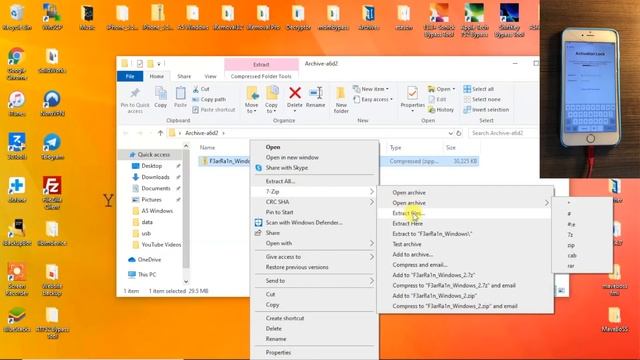
Task: Open the address bar history dropdown
Action: 450,133
